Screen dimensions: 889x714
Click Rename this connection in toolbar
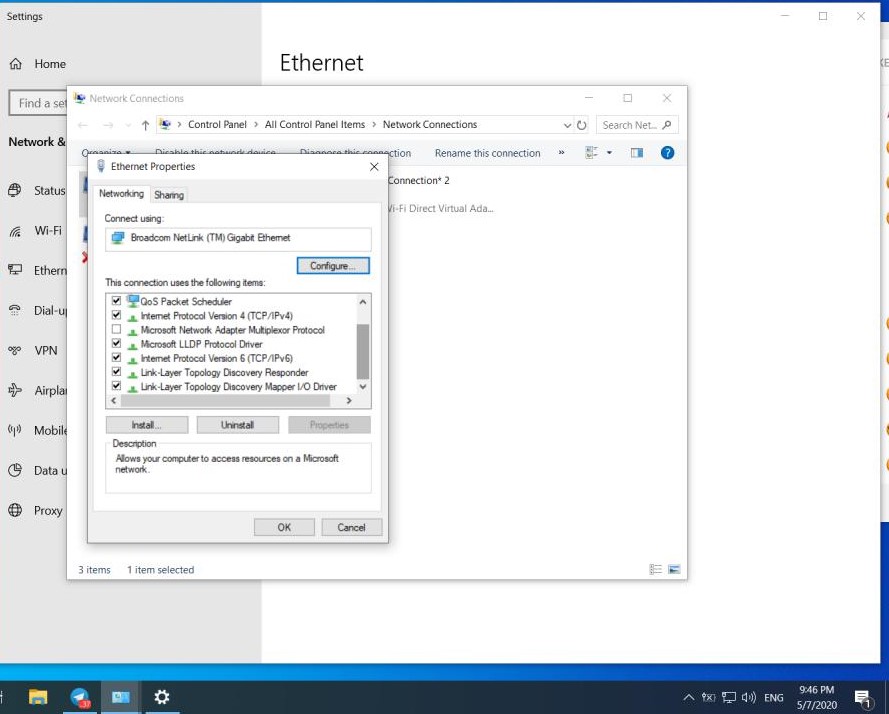pos(488,153)
